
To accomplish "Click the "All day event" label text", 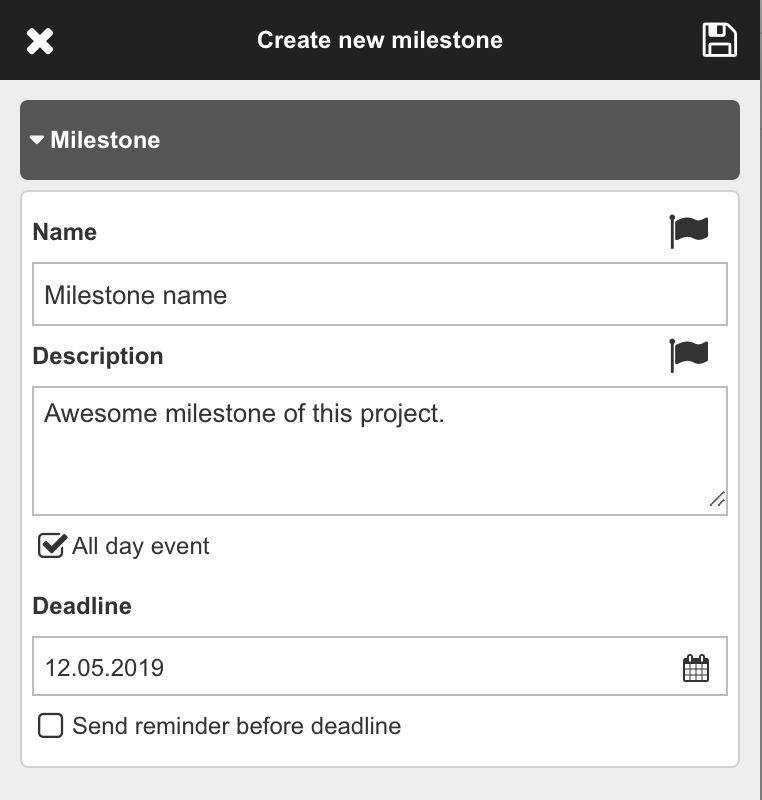I will click(x=141, y=546).
